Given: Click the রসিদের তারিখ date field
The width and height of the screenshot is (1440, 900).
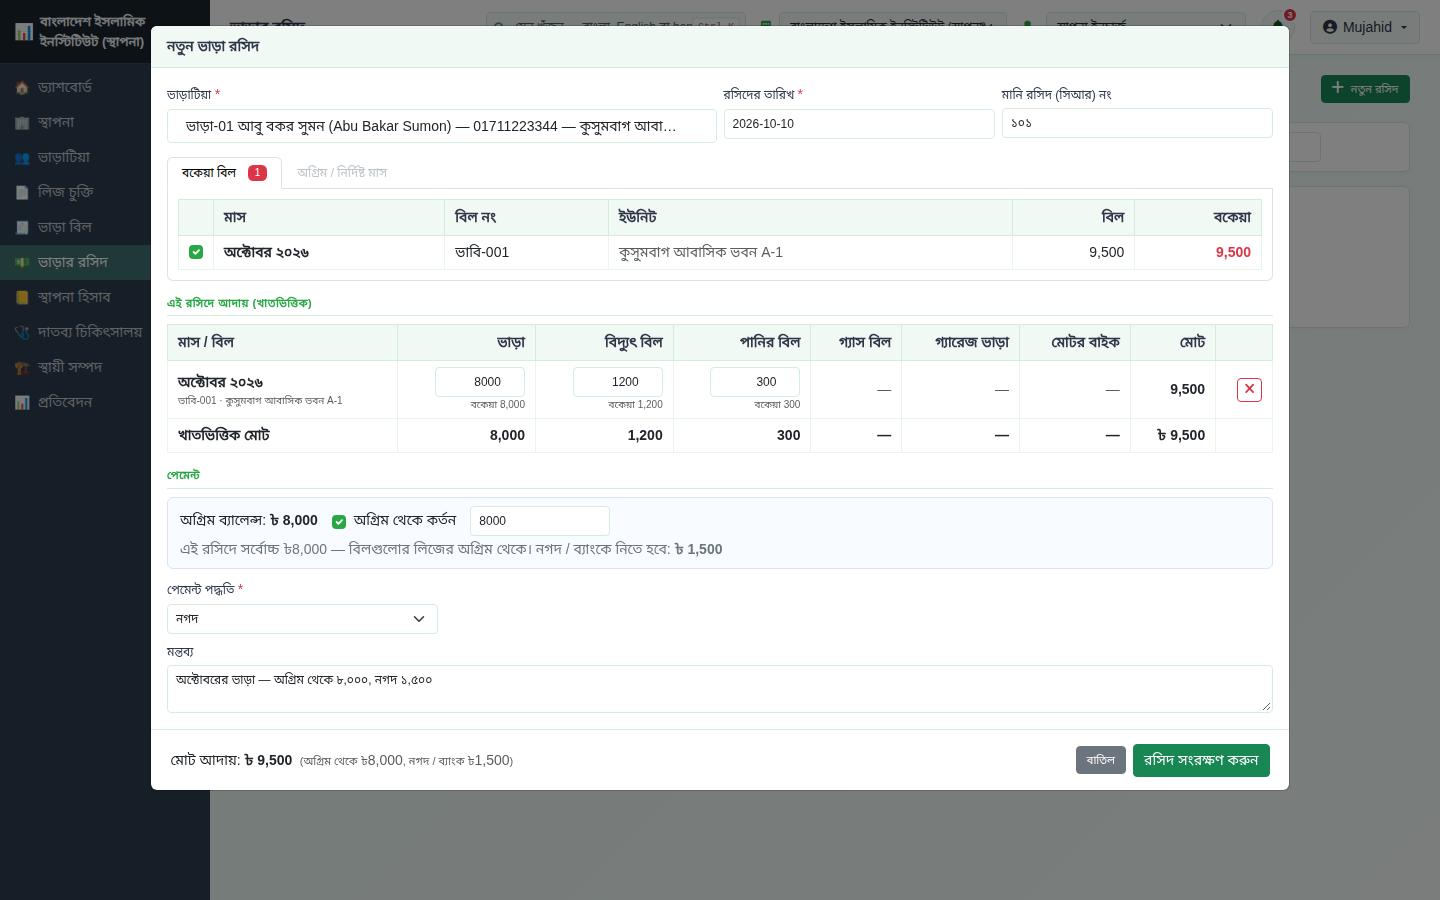Looking at the screenshot, I should [859, 124].
